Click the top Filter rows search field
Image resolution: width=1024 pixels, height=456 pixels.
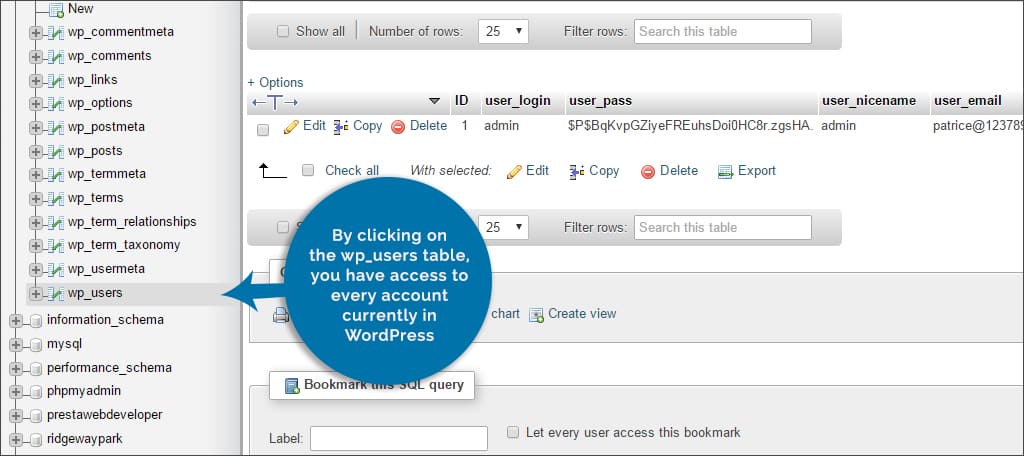click(x=722, y=31)
